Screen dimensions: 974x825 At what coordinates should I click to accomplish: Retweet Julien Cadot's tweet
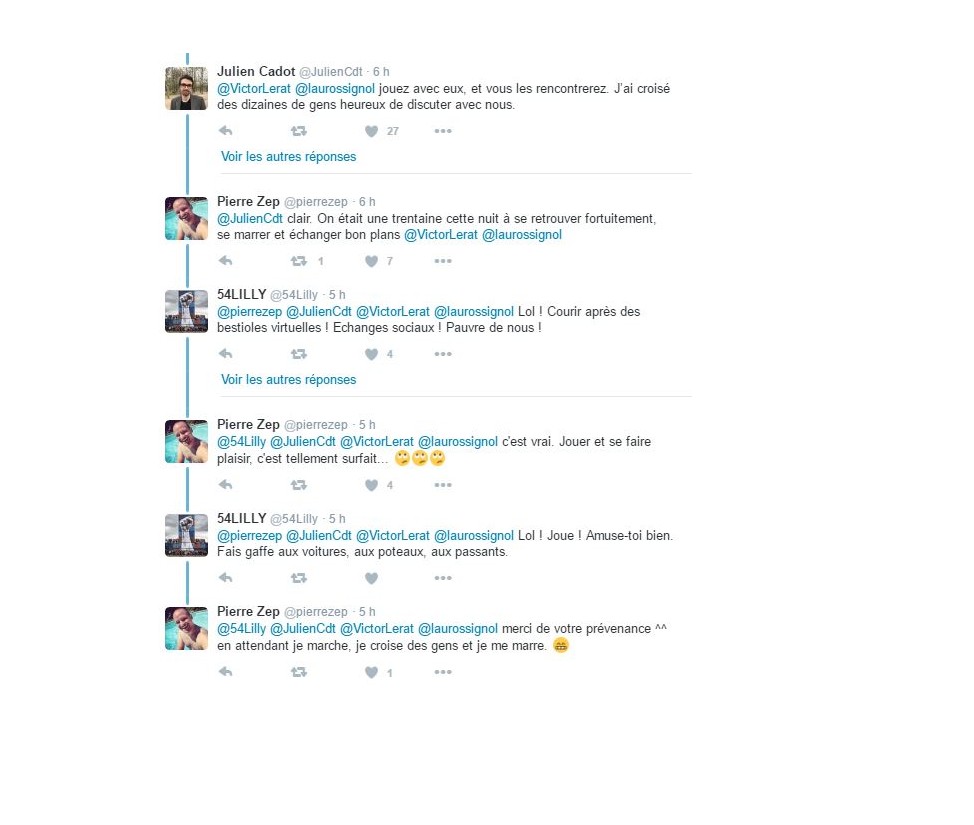299,131
